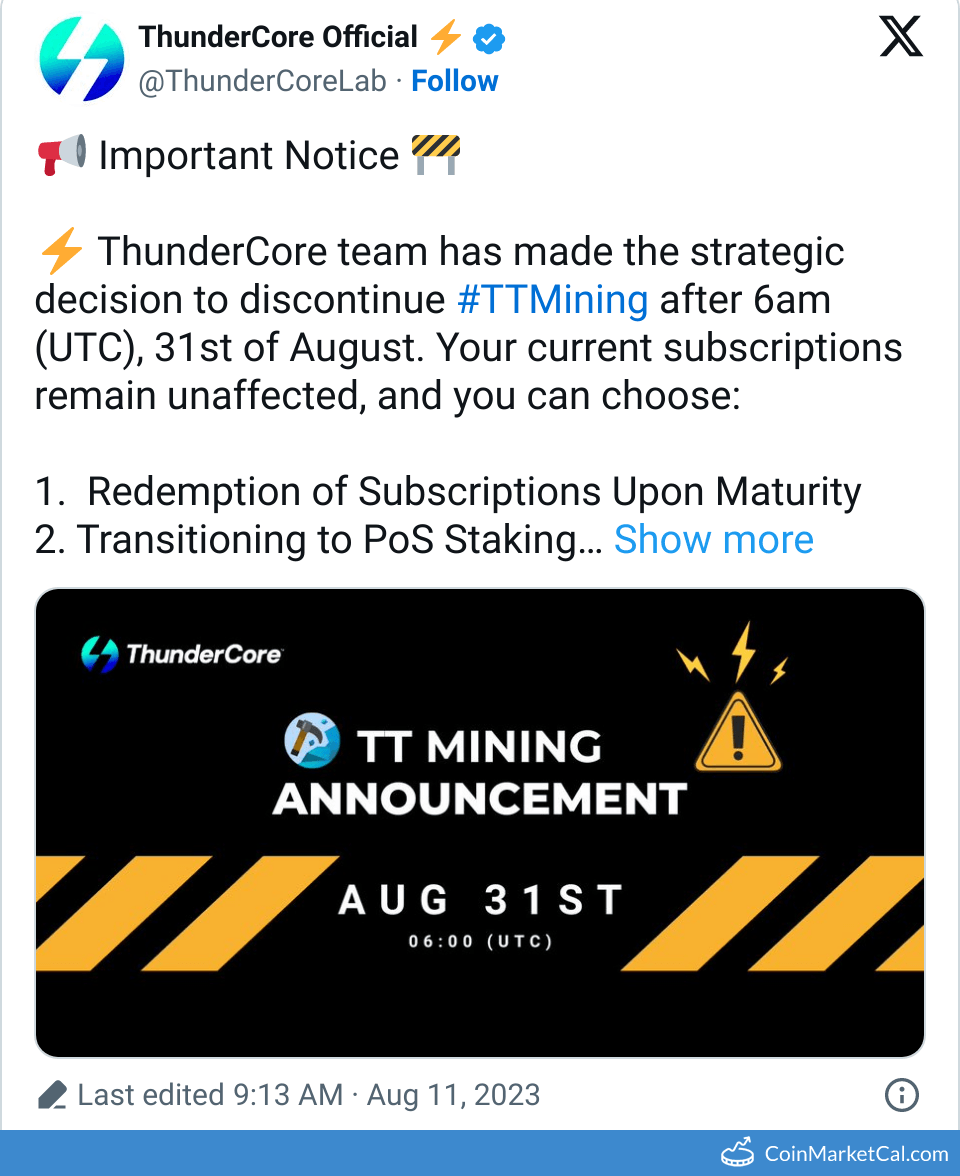The width and height of the screenshot is (960, 1176).
Task: Click the AUG 31ST date in the banner
Action: [481, 900]
